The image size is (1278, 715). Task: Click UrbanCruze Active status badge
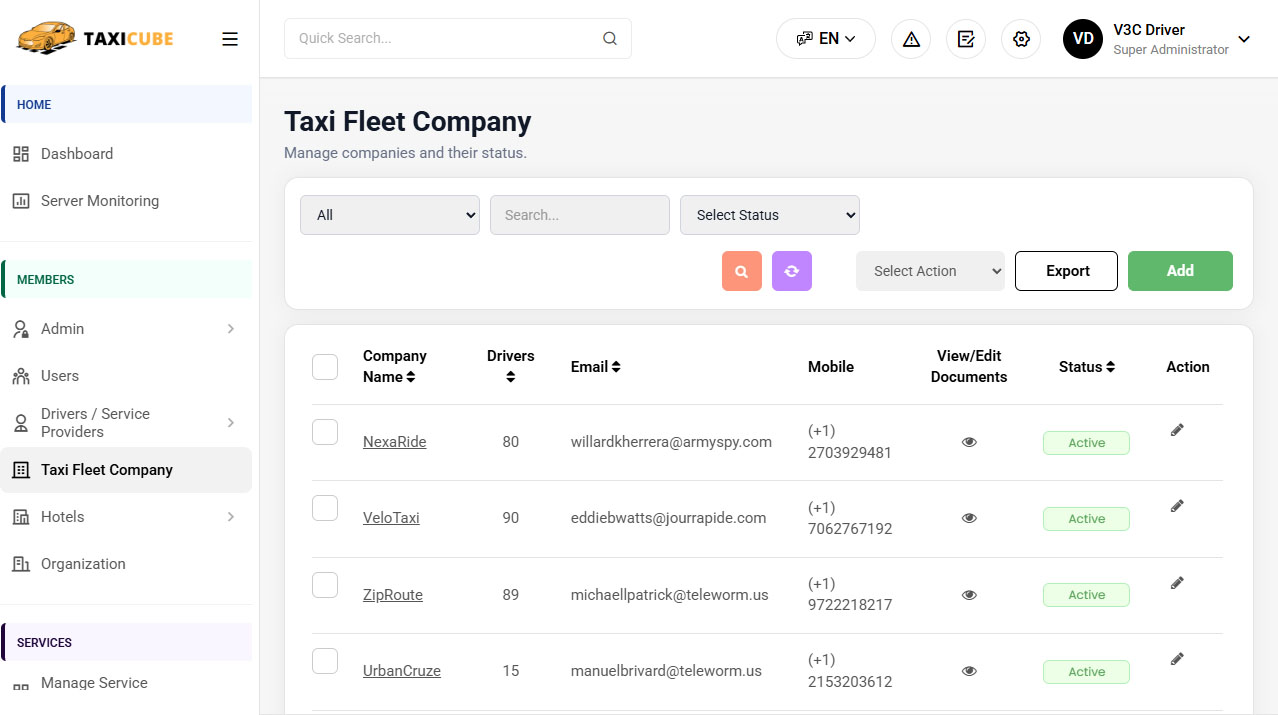point(1086,672)
